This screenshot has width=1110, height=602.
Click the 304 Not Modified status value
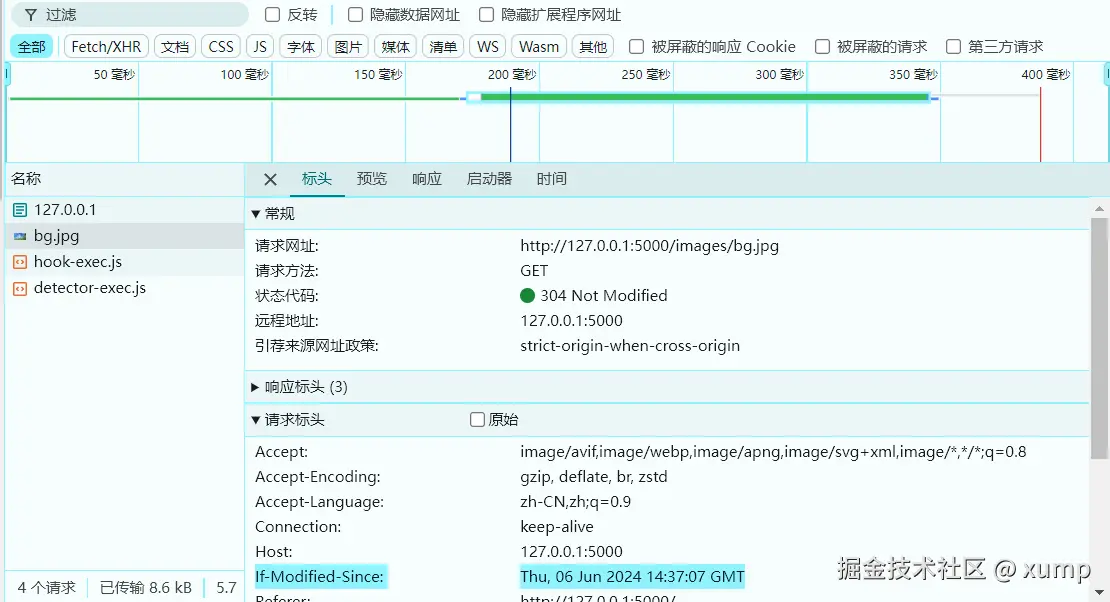click(604, 295)
